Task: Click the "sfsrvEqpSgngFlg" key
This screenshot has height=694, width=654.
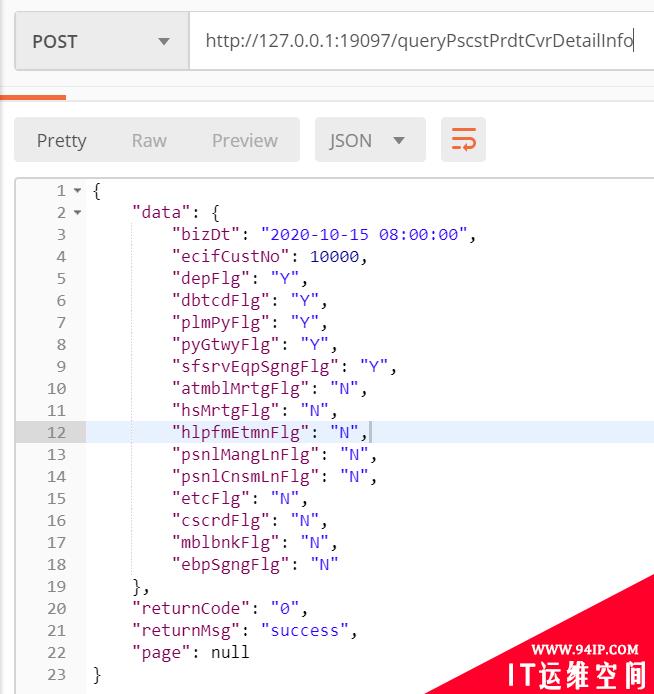Action: [255, 367]
